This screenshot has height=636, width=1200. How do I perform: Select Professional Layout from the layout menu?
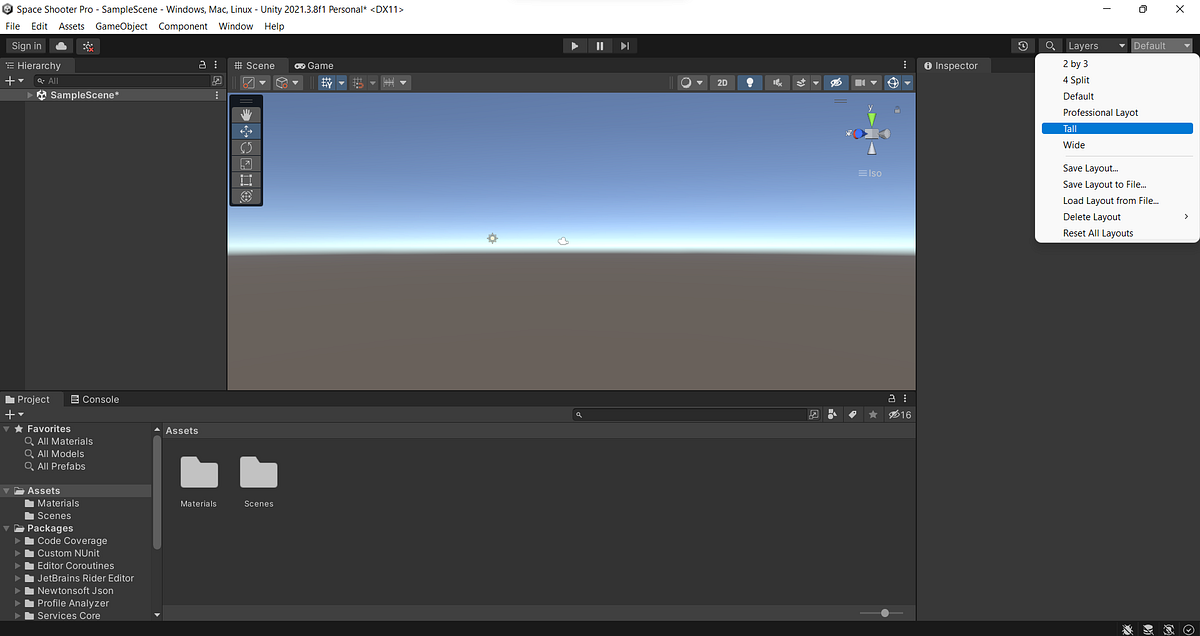1102,112
